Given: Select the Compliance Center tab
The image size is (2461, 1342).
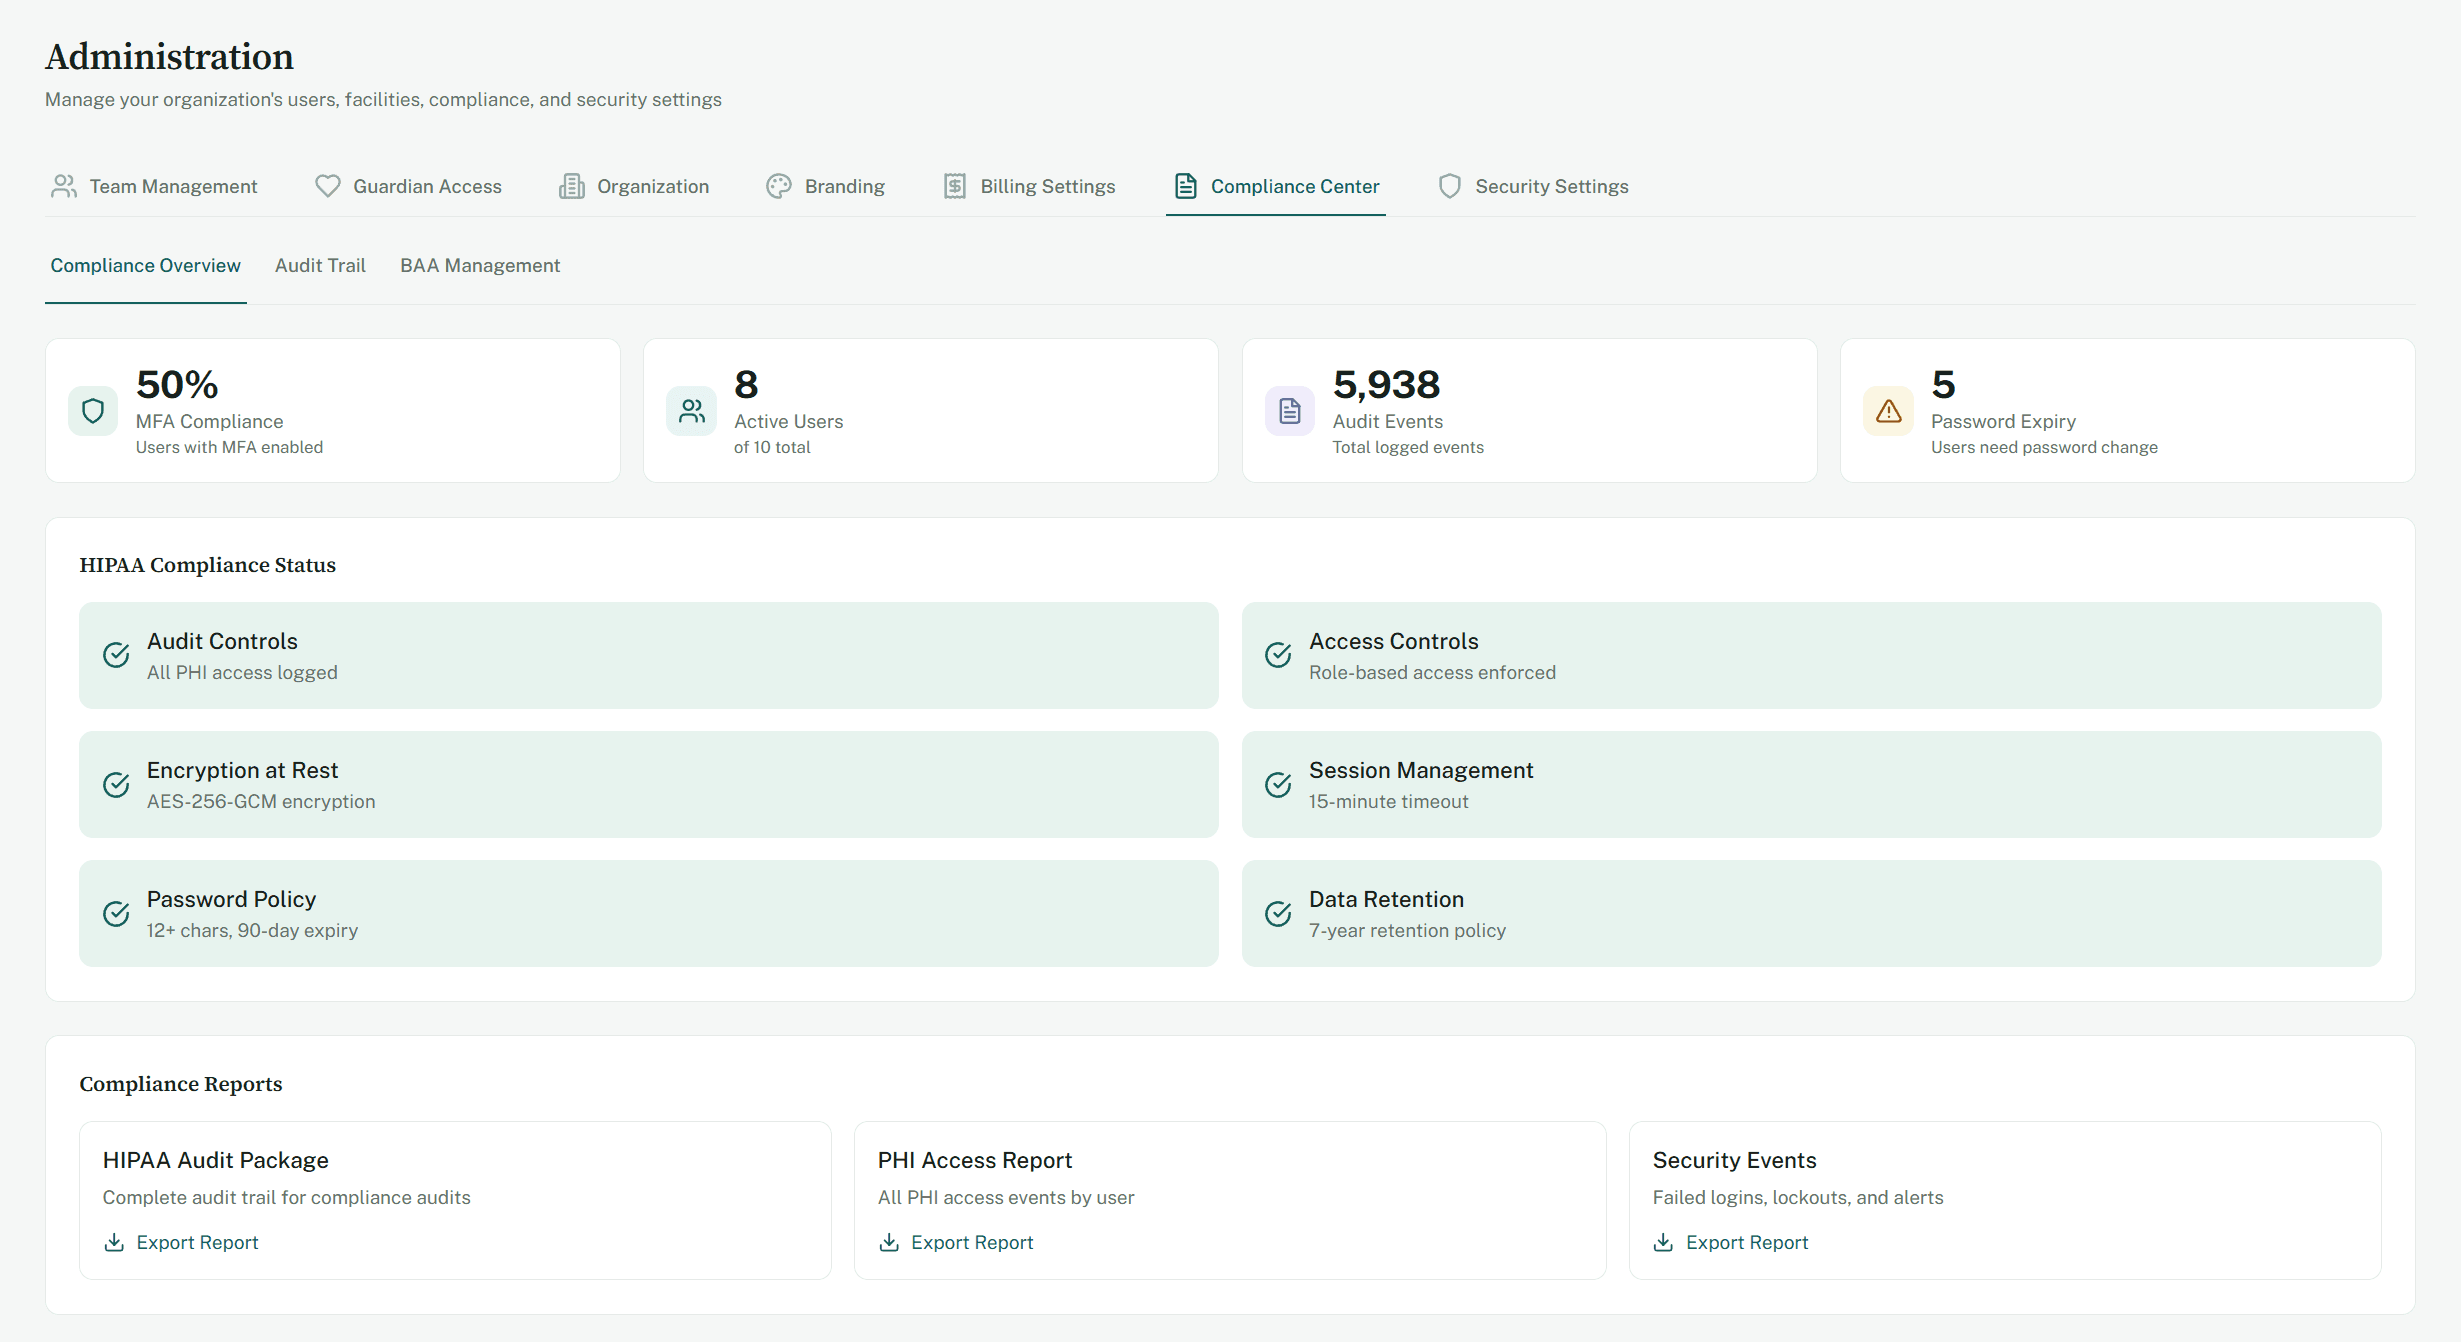Looking at the screenshot, I should point(1276,186).
